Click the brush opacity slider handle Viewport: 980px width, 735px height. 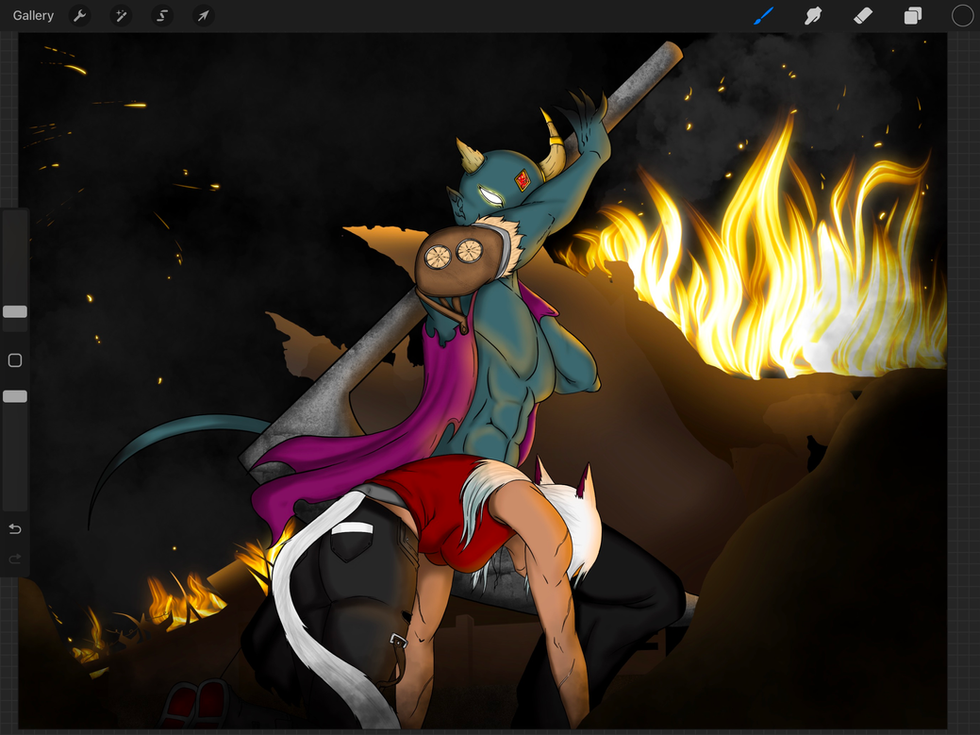[15, 396]
